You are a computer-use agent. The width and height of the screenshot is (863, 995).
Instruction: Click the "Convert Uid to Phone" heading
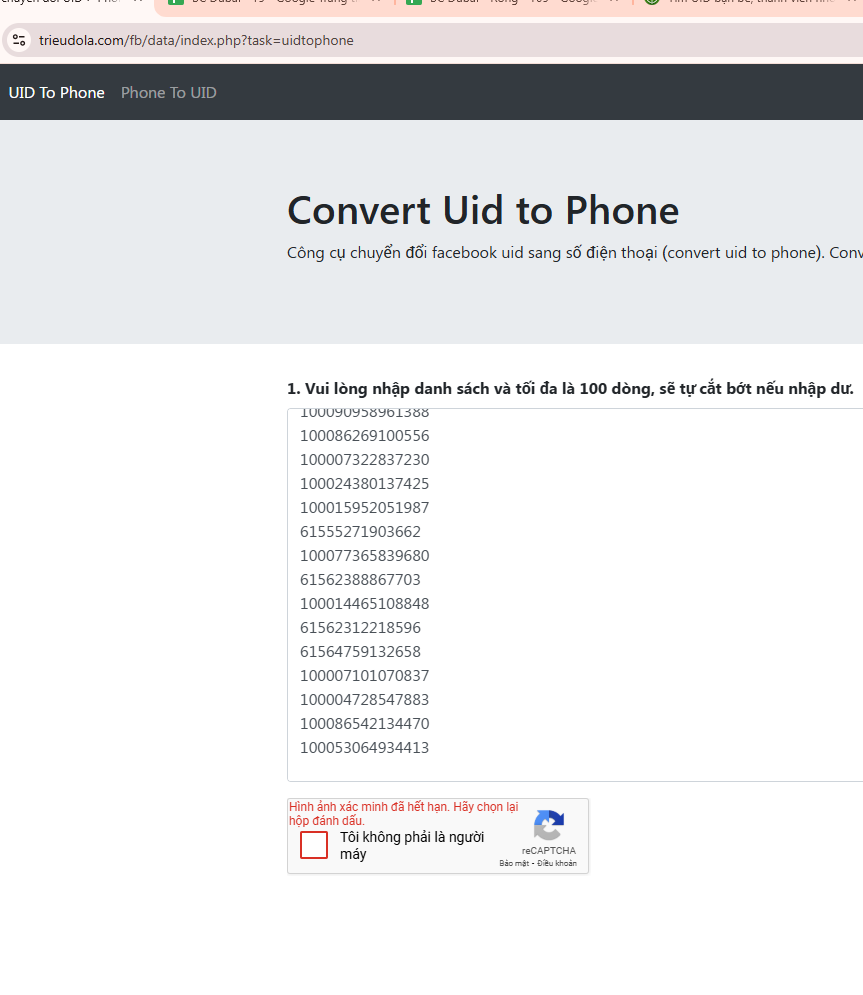[483, 211]
